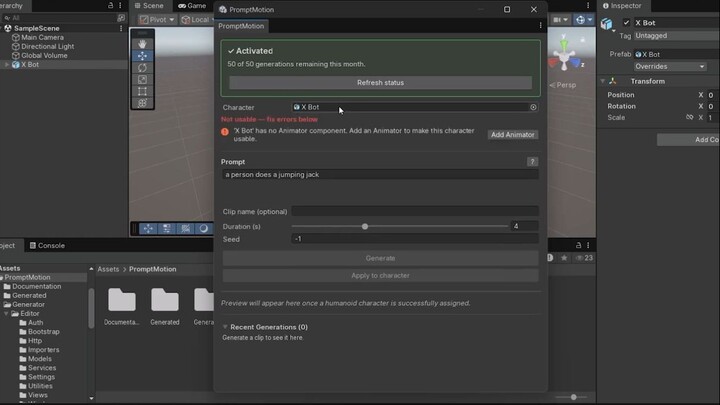The image size is (720, 405).
Task: Collapse Recent Generations section
Action: (x=225, y=327)
